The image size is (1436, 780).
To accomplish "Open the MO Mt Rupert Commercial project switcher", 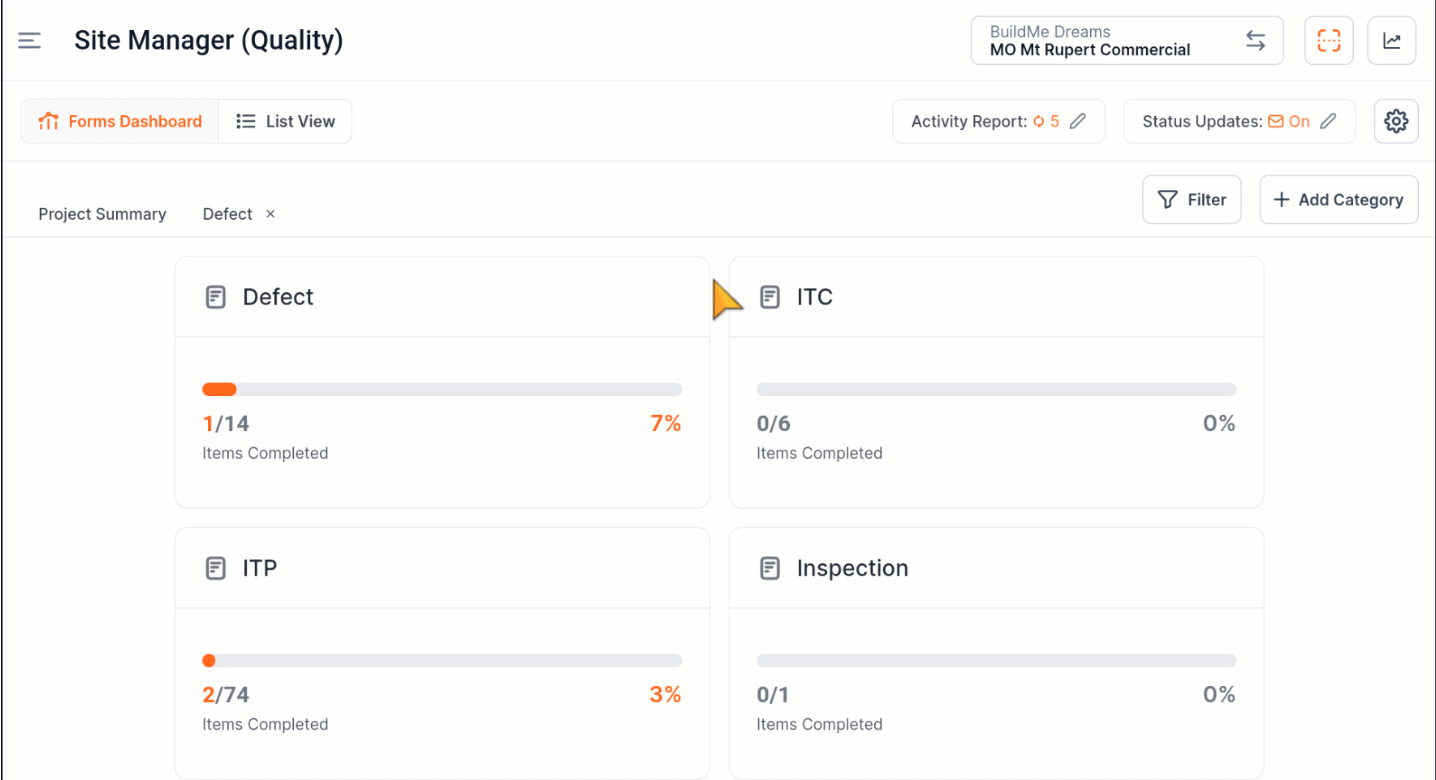I will coord(1126,41).
